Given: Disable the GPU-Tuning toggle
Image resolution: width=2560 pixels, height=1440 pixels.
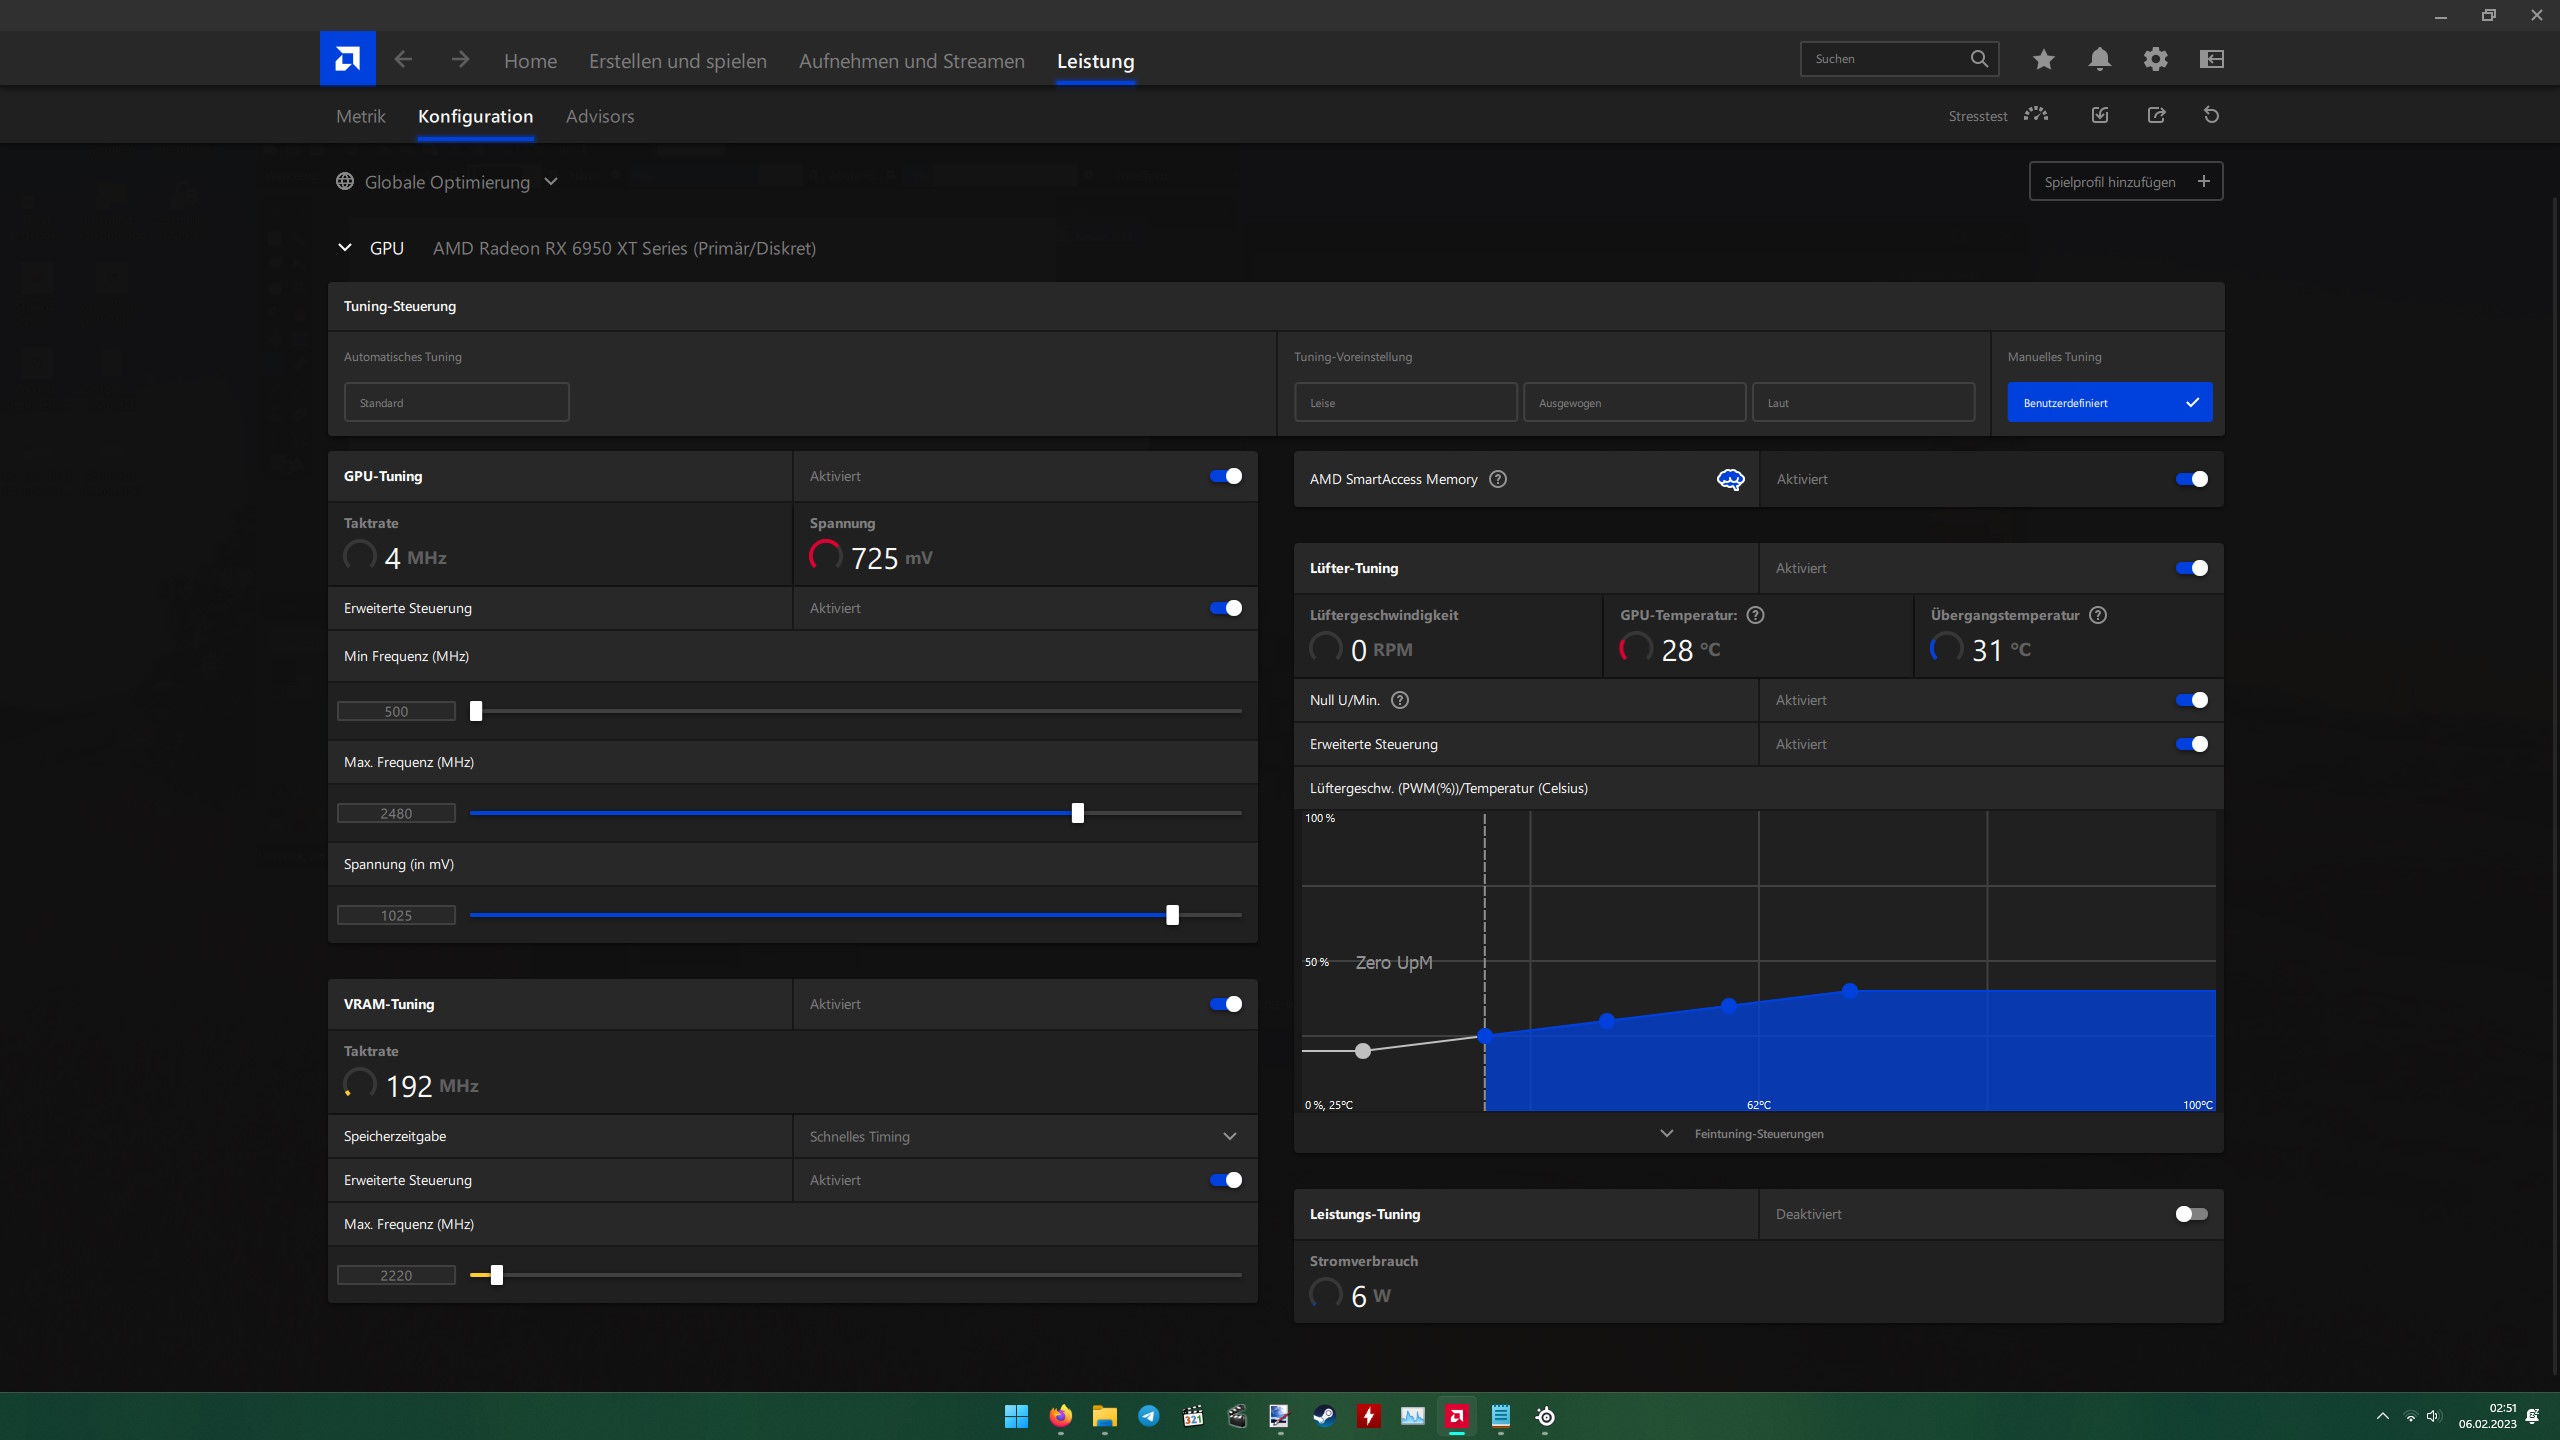Looking at the screenshot, I should [1225, 476].
